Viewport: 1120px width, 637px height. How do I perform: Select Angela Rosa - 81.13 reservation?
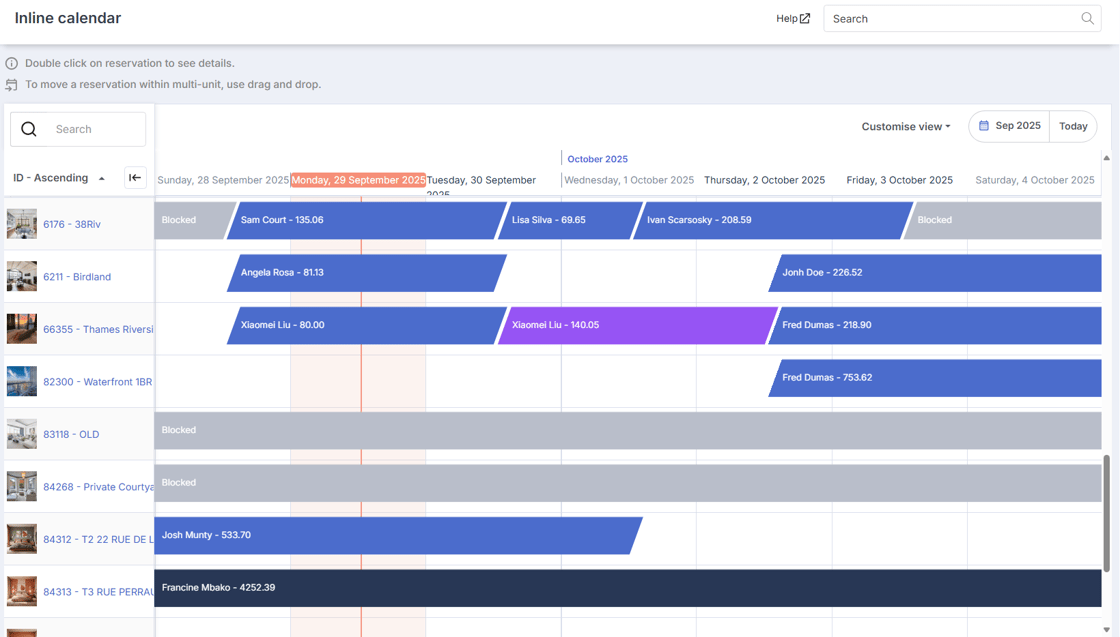[366, 273]
